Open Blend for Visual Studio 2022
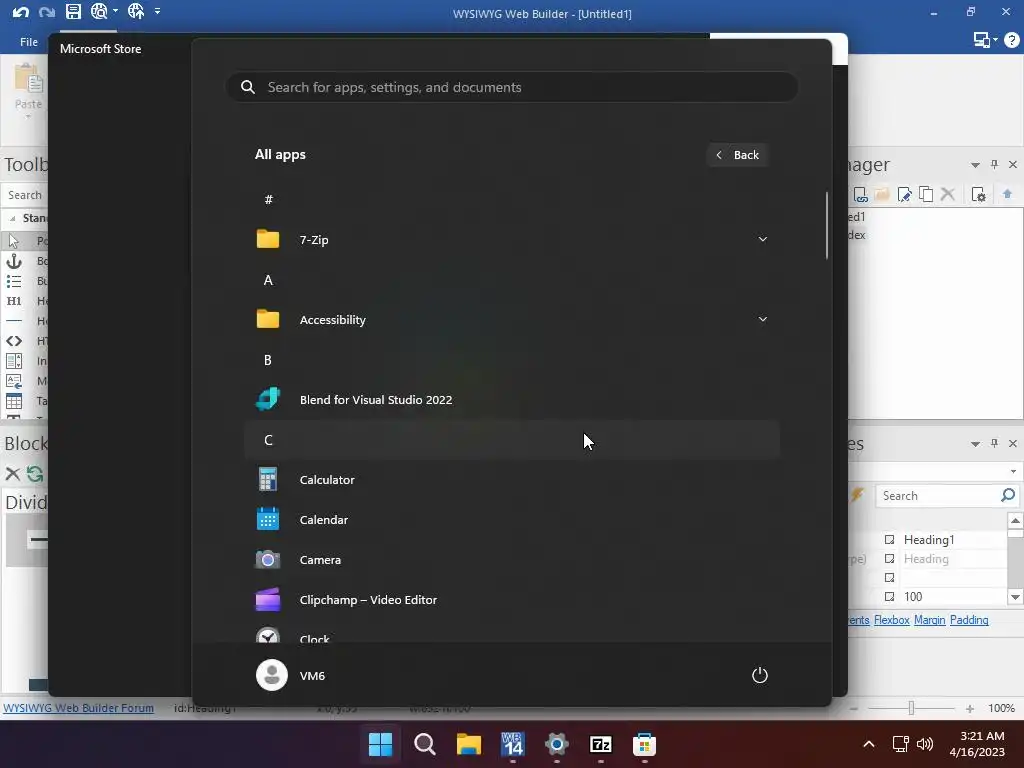 (x=511, y=400)
